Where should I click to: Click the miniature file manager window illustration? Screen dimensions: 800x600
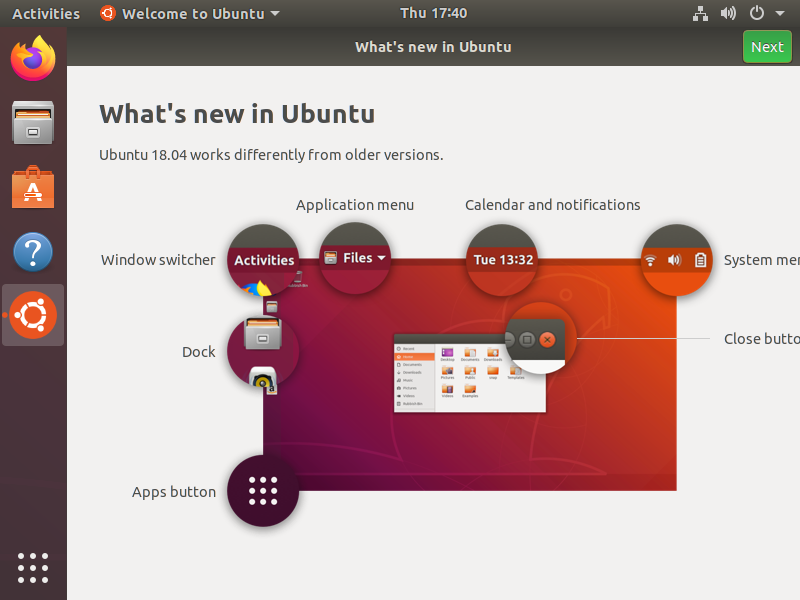tap(469, 373)
